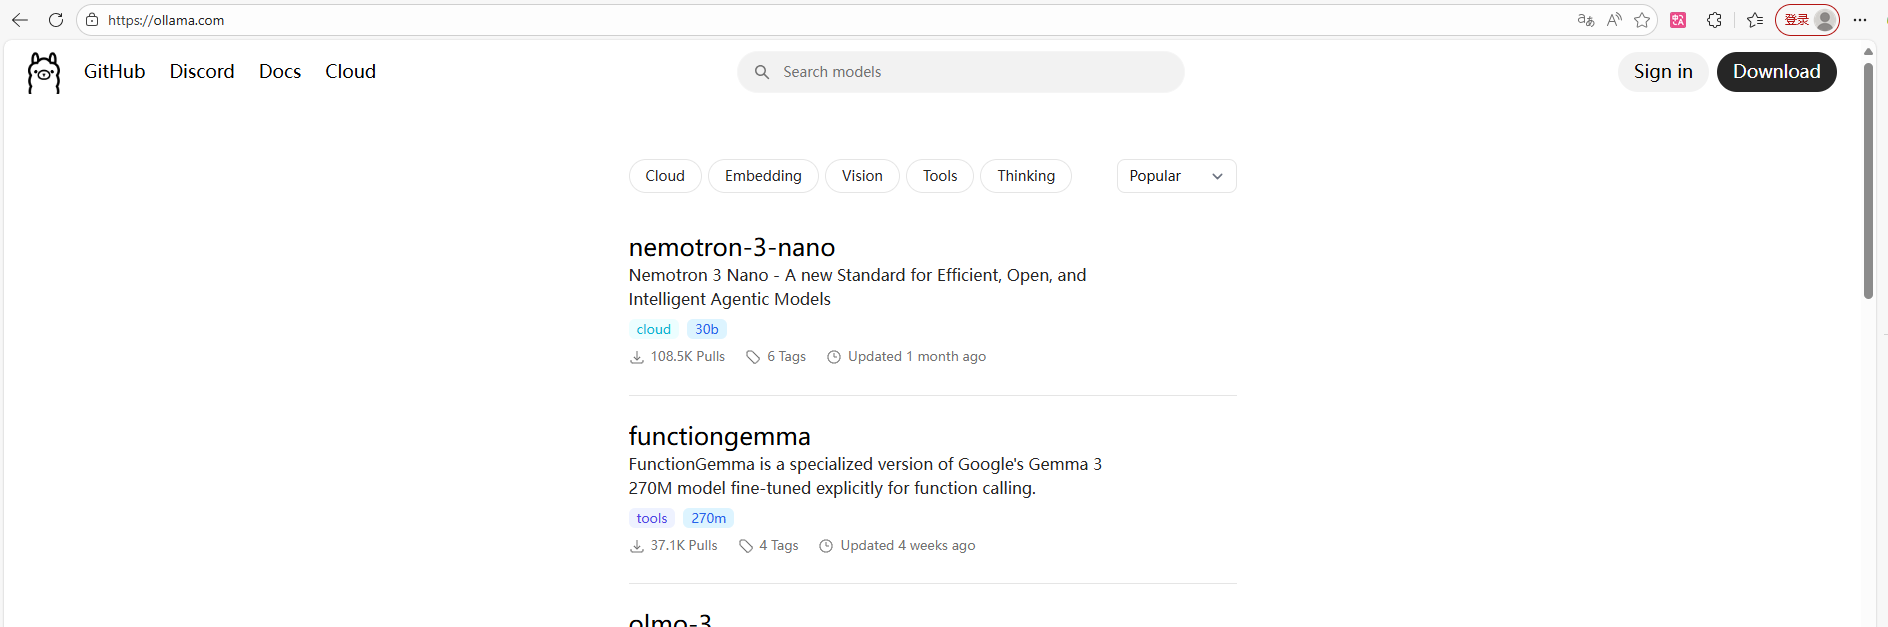Click the Download button

[1776, 71]
